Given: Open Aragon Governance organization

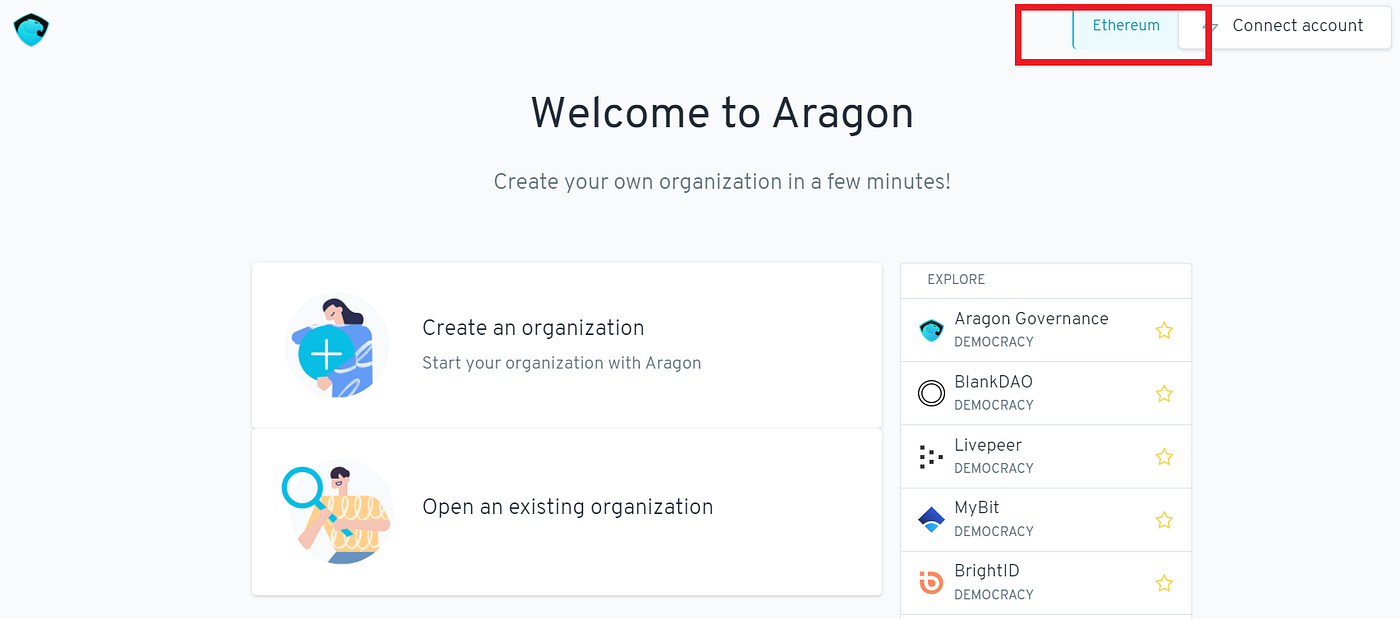Looking at the screenshot, I should click(1046, 330).
